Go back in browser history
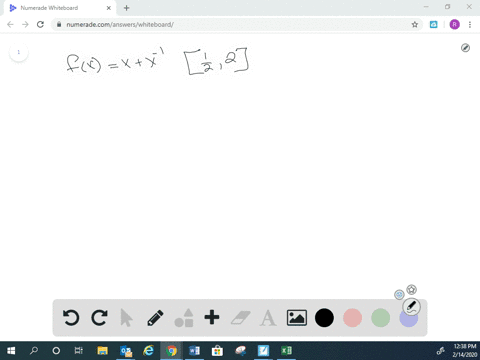Viewport: 480px width, 360px height. pos(10,24)
